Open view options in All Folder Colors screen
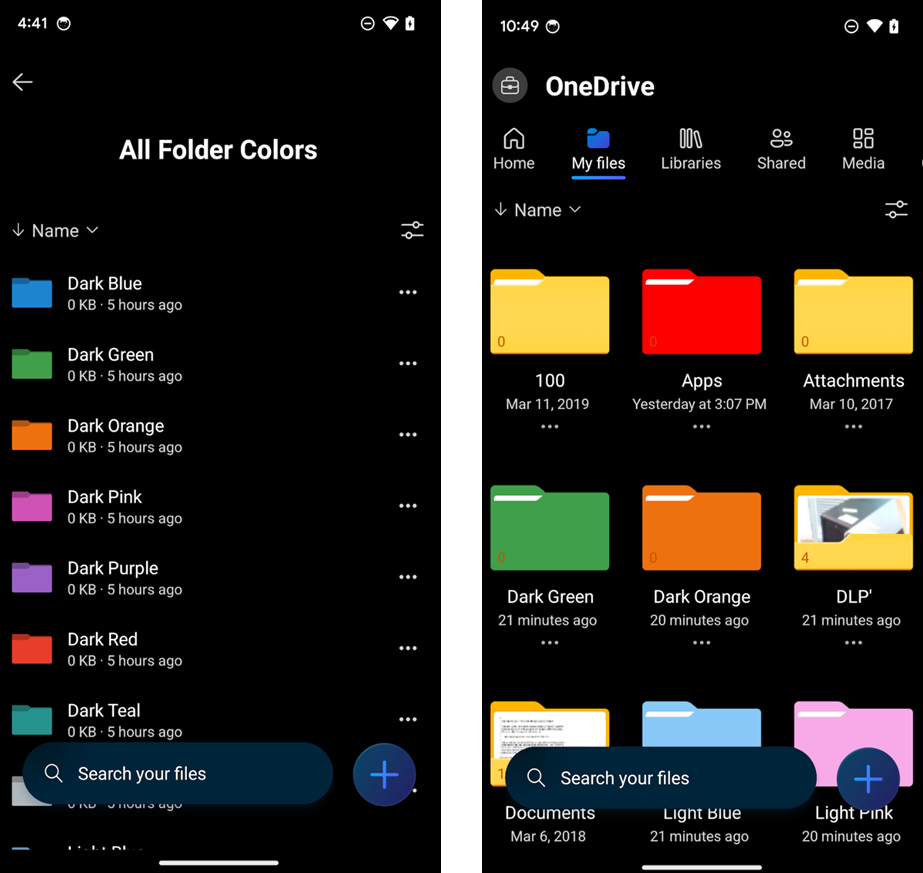This screenshot has height=873, width=923. pyautogui.click(x=412, y=230)
